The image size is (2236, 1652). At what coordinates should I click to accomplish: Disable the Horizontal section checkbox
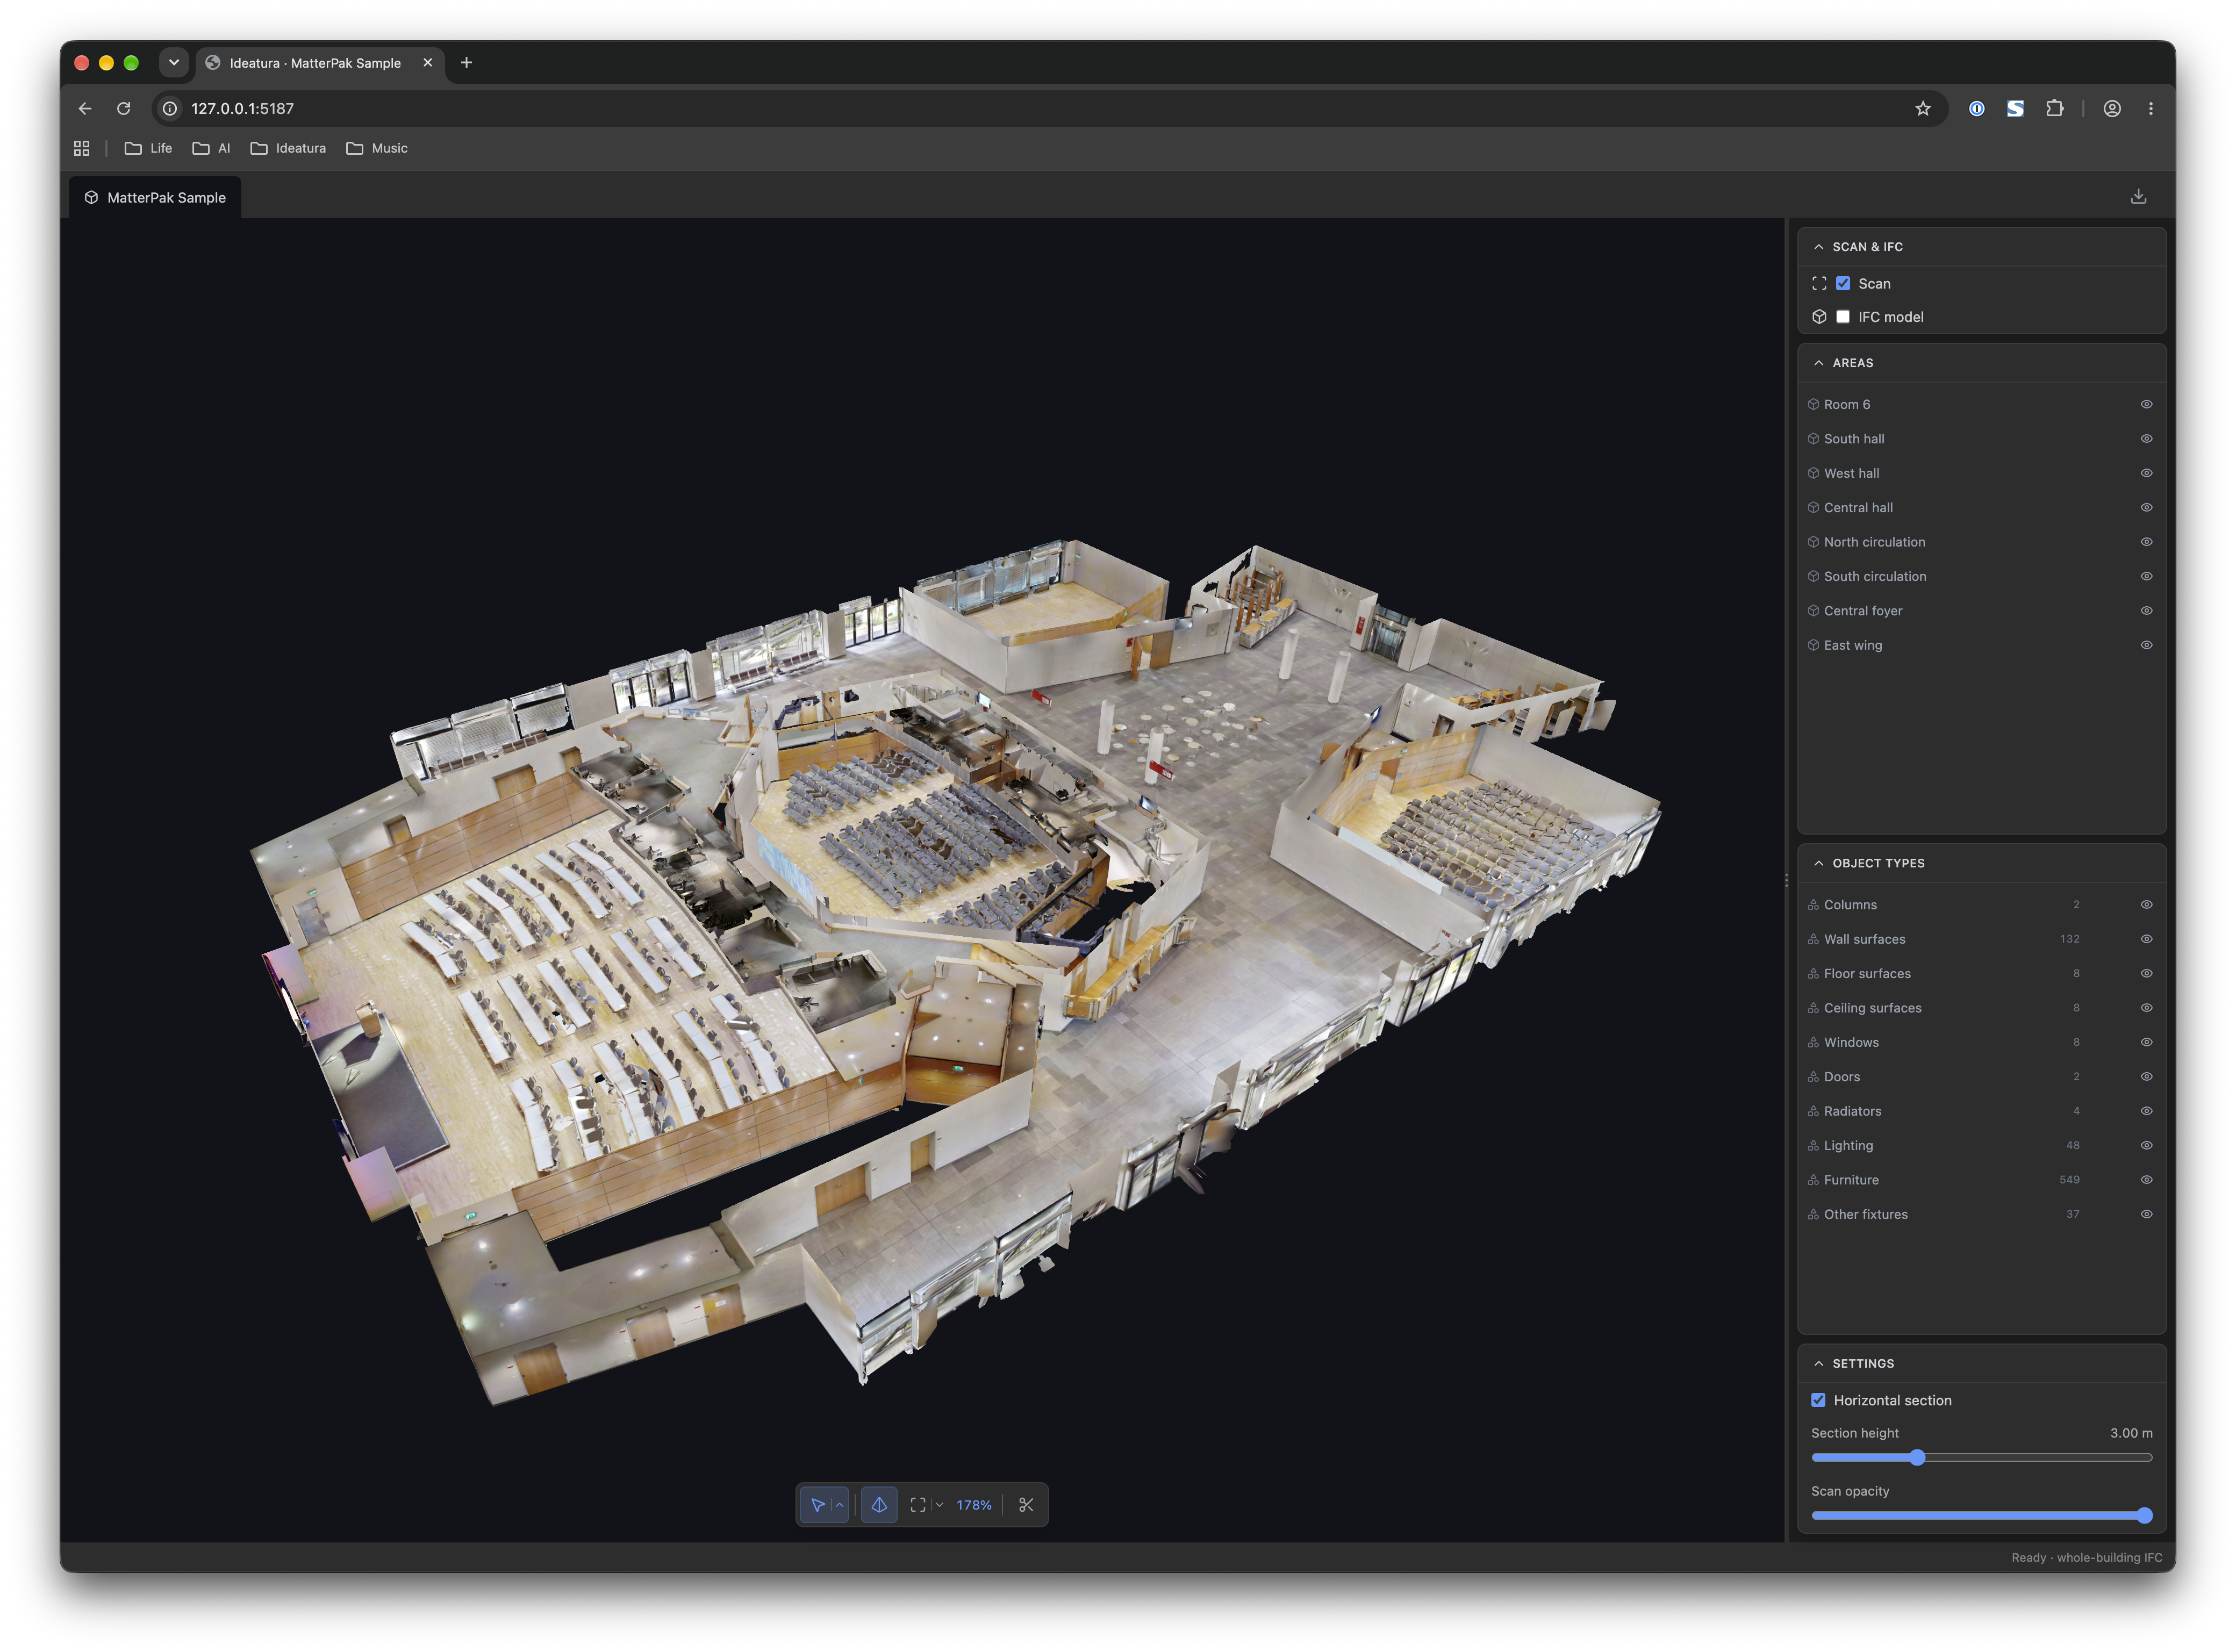point(1818,1400)
